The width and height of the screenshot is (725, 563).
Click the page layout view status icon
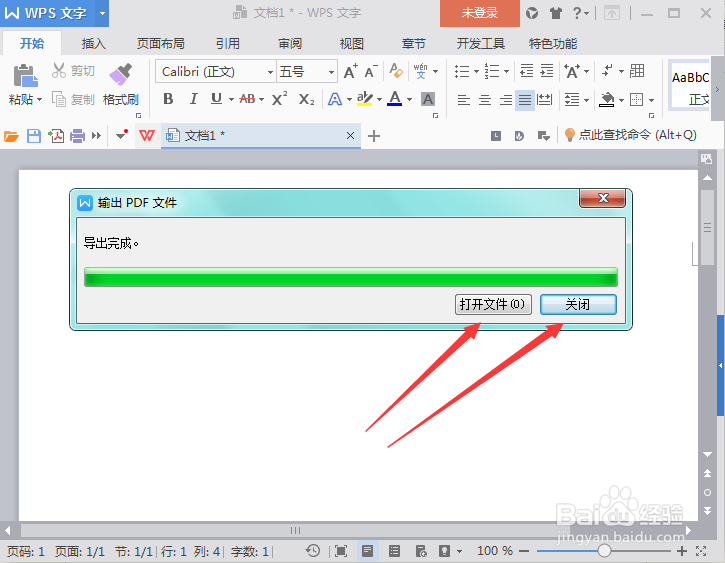368,551
